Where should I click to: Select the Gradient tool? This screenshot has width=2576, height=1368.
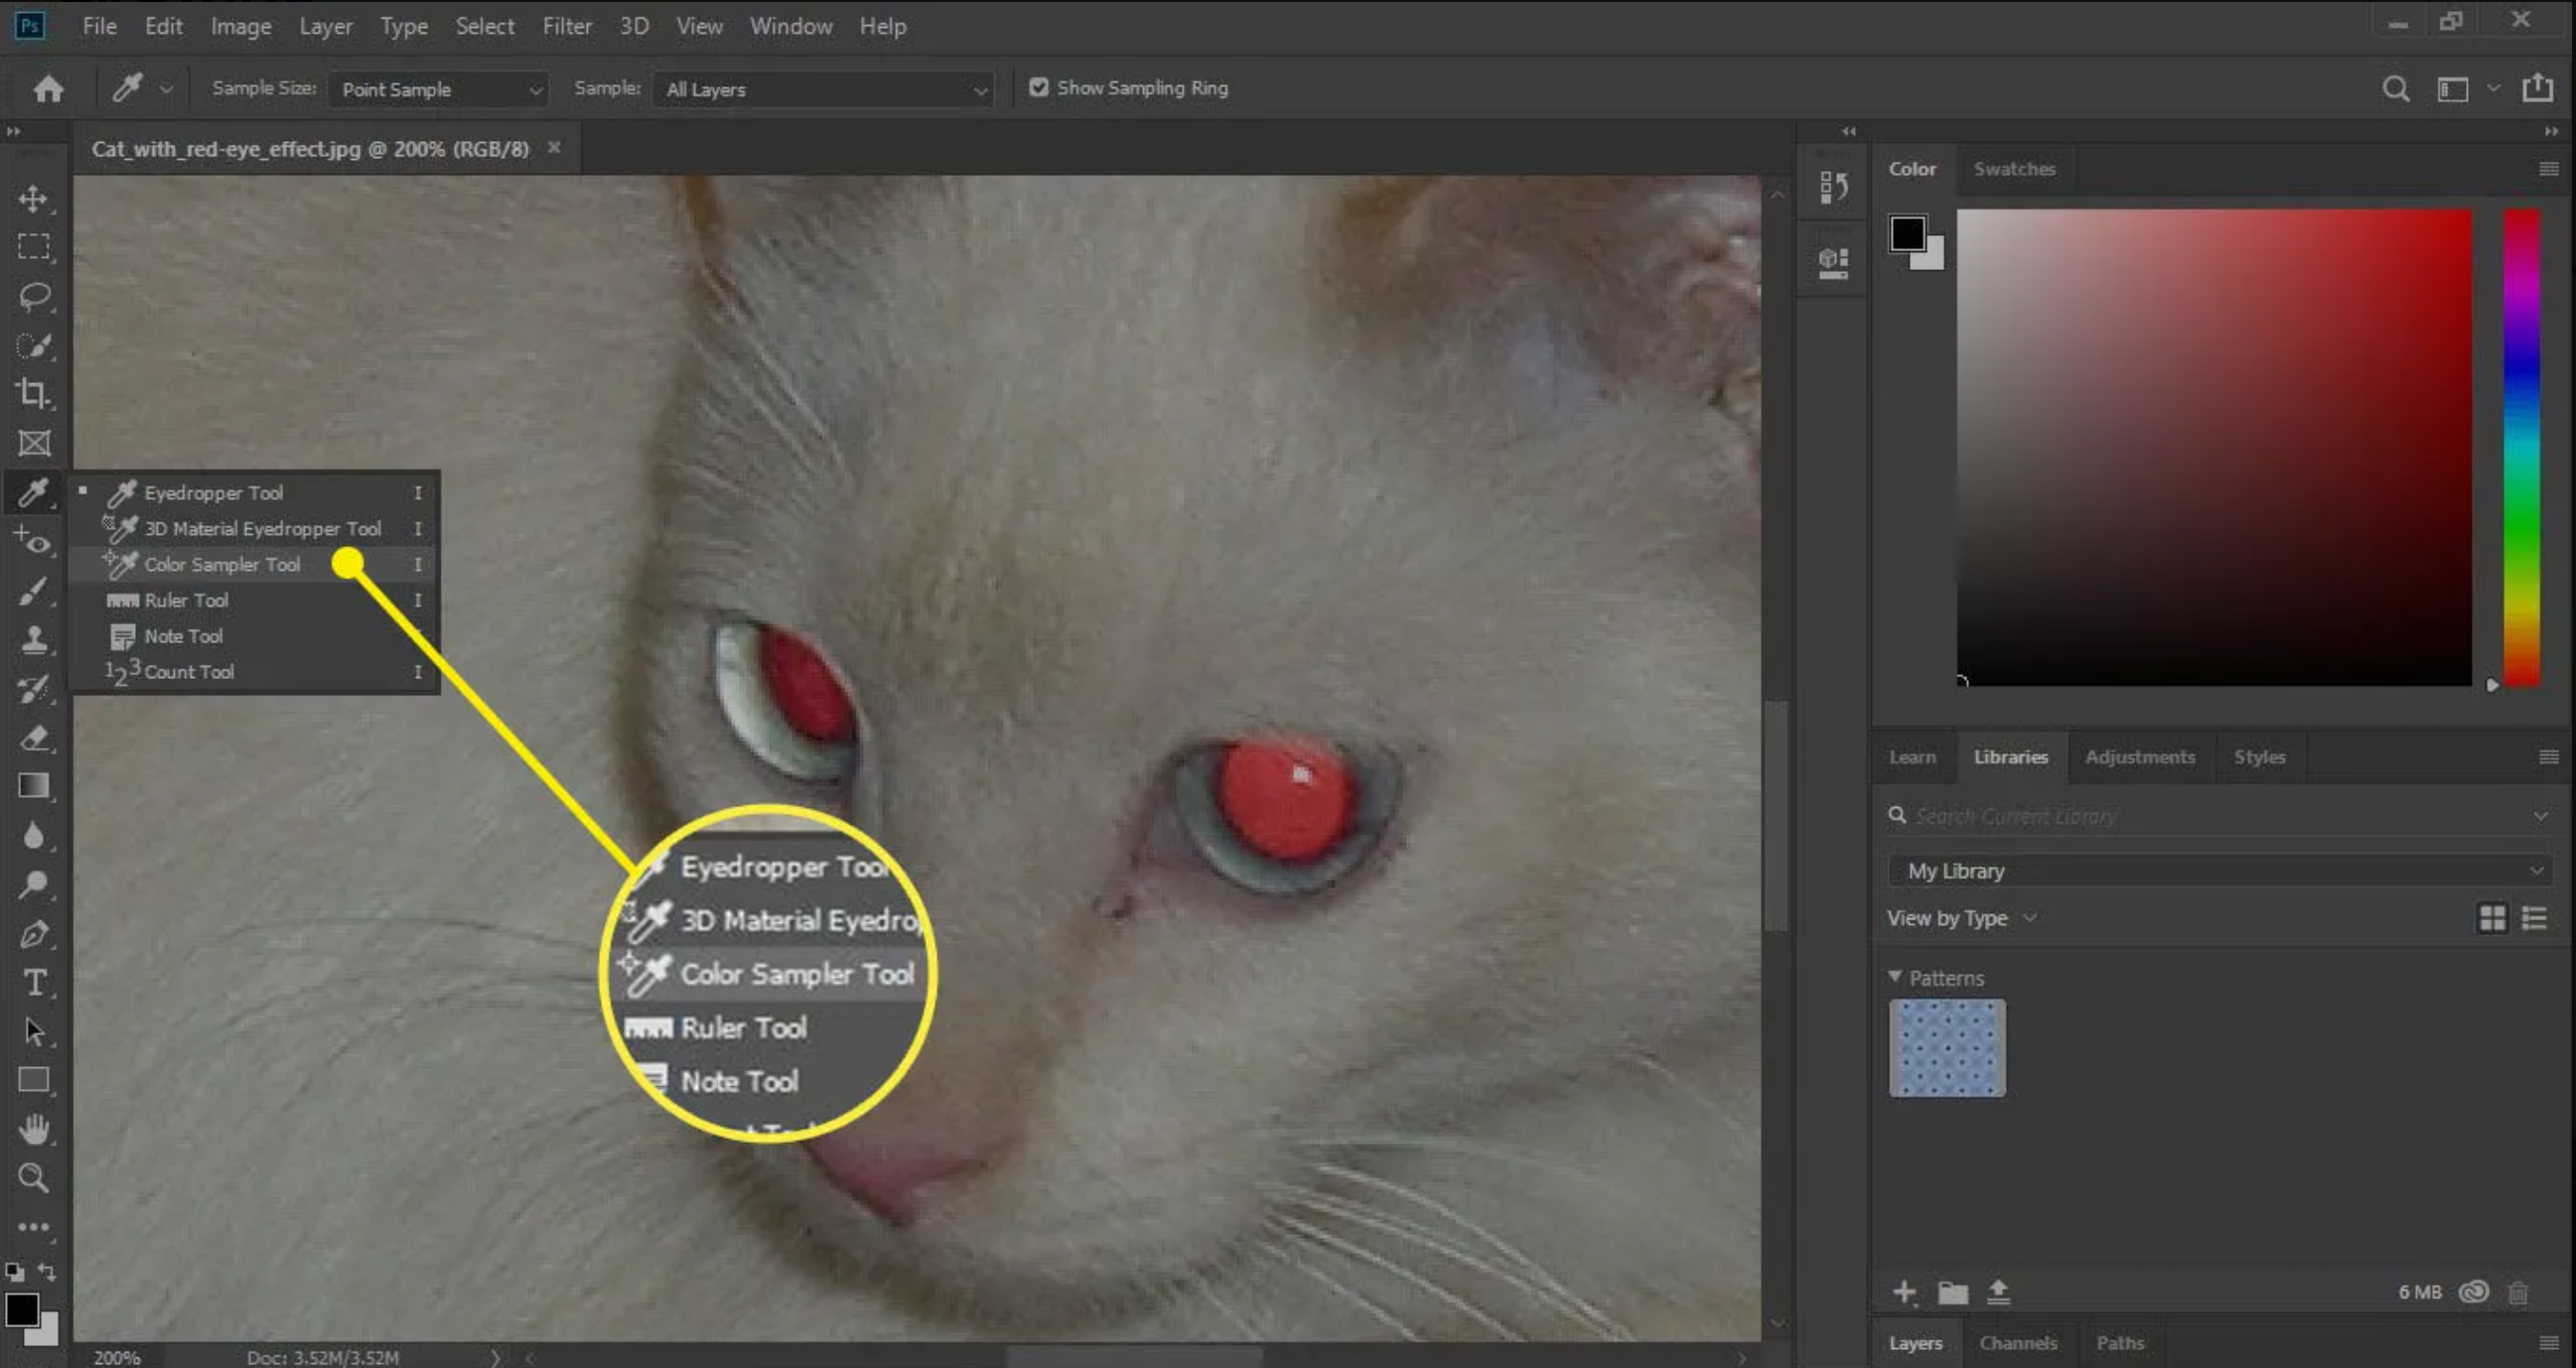[x=33, y=786]
